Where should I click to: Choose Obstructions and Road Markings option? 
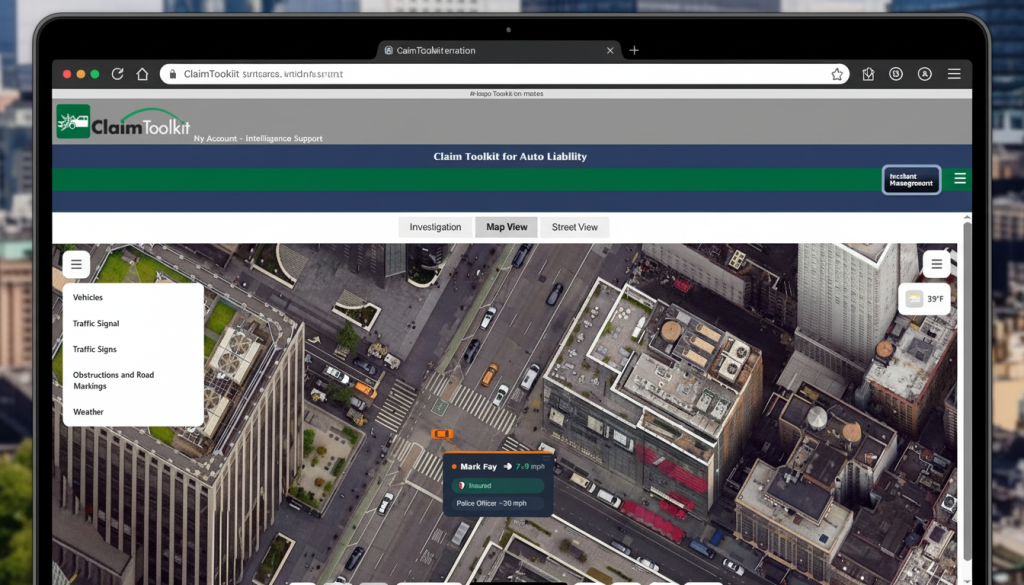pyautogui.click(x=113, y=380)
